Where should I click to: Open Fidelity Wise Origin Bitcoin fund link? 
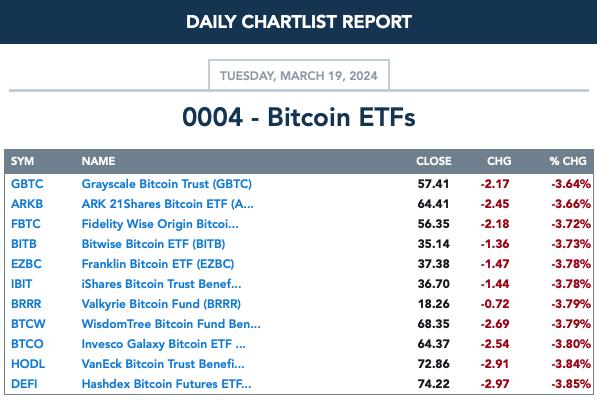click(x=160, y=224)
